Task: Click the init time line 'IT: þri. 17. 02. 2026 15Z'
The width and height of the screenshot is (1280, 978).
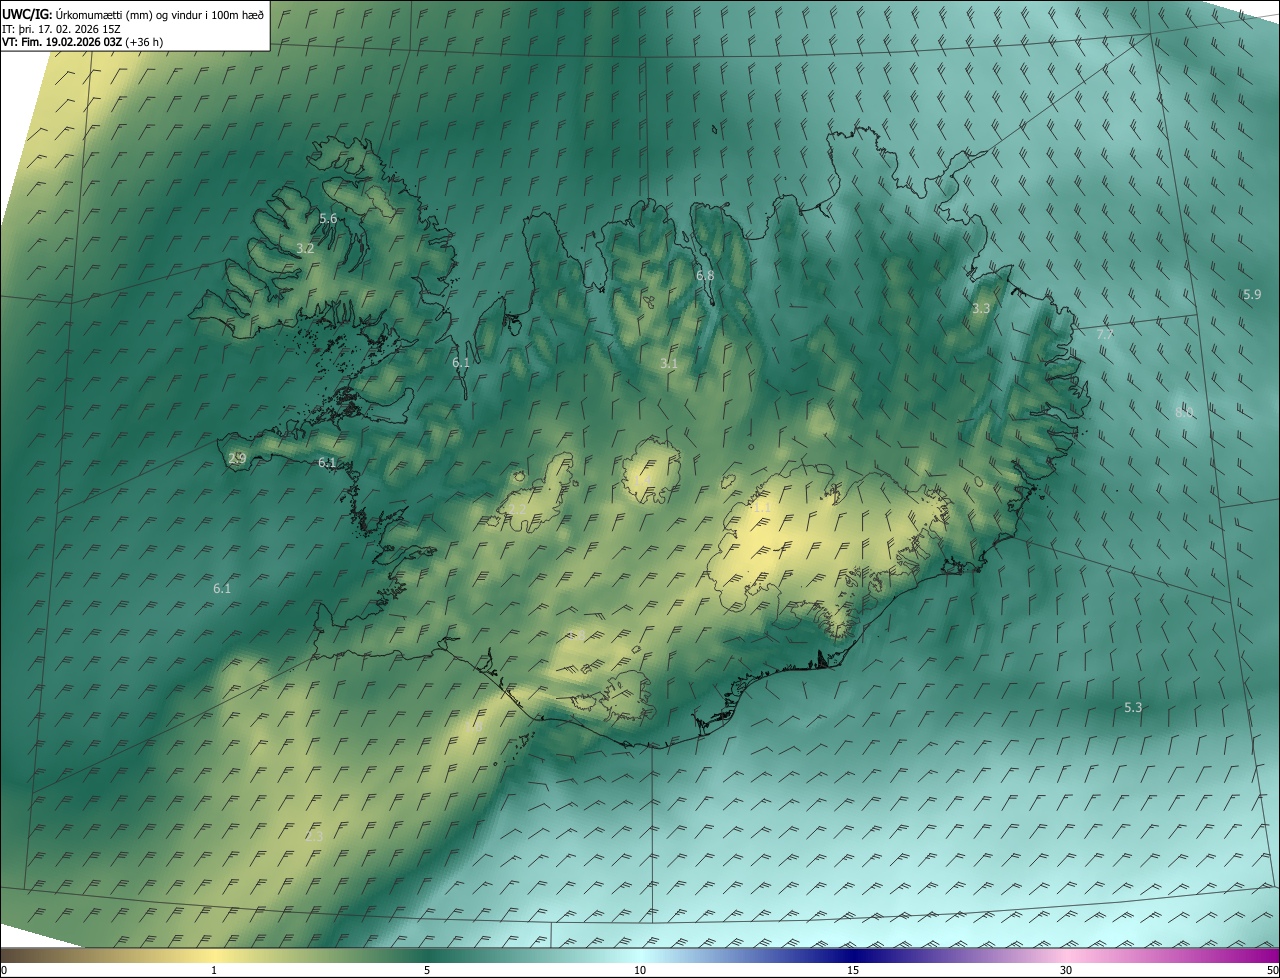Action: pyautogui.click(x=62, y=29)
